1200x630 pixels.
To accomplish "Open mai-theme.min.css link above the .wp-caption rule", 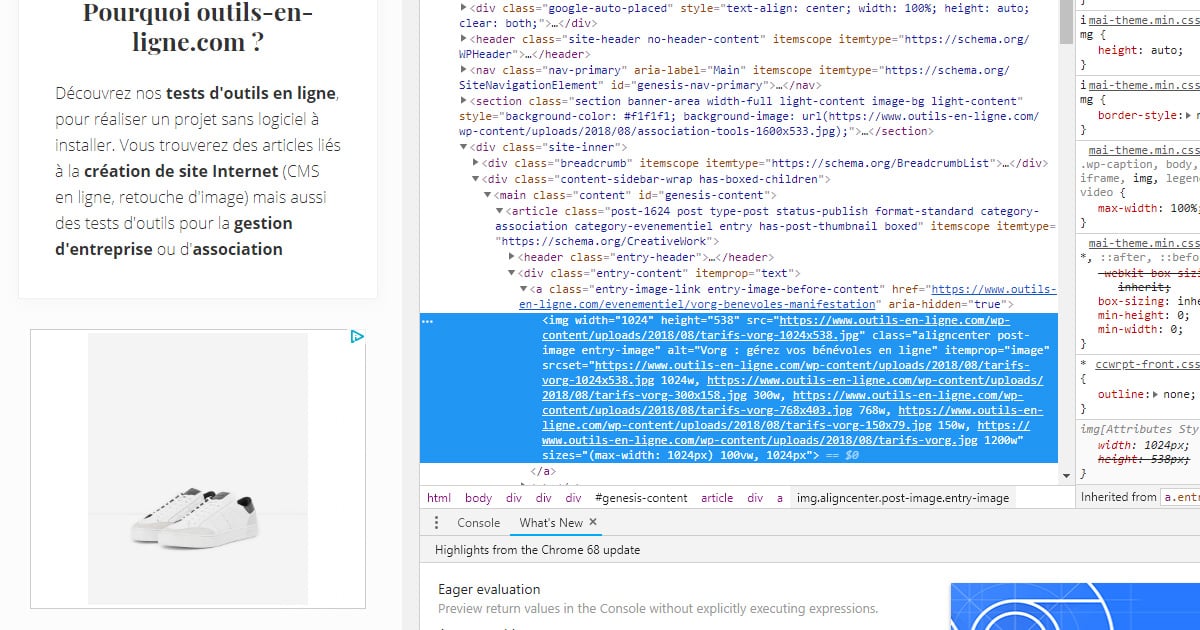I will click(x=1144, y=150).
